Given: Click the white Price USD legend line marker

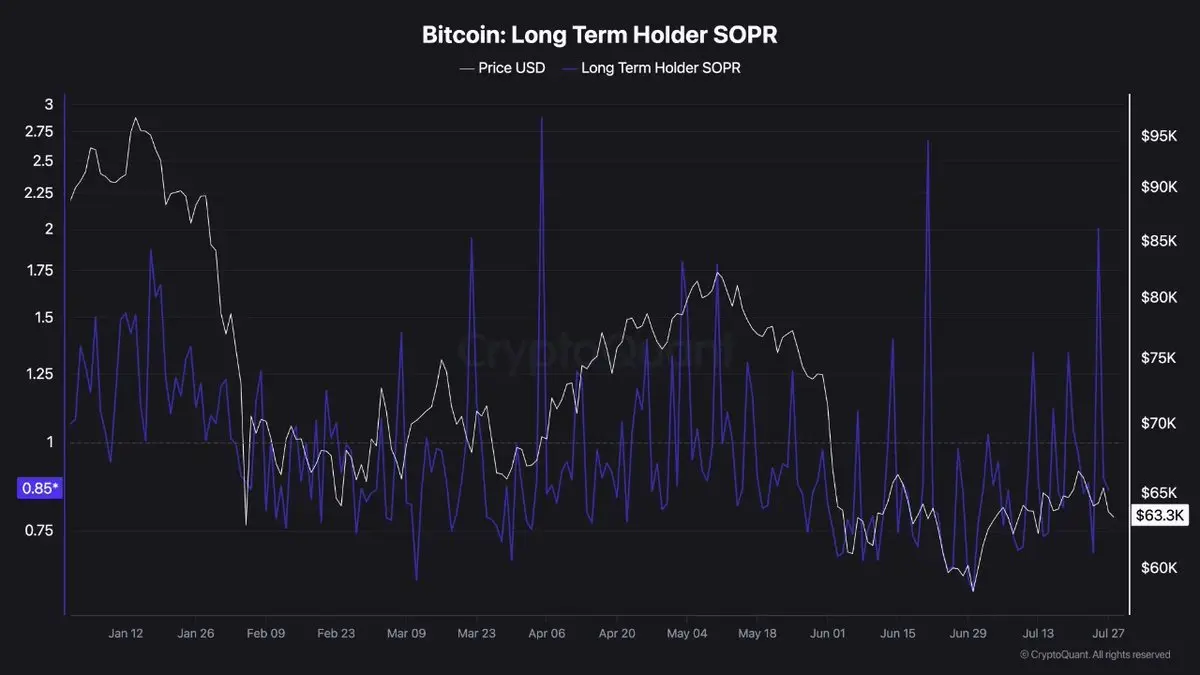Looking at the screenshot, I should tap(466, 69).
